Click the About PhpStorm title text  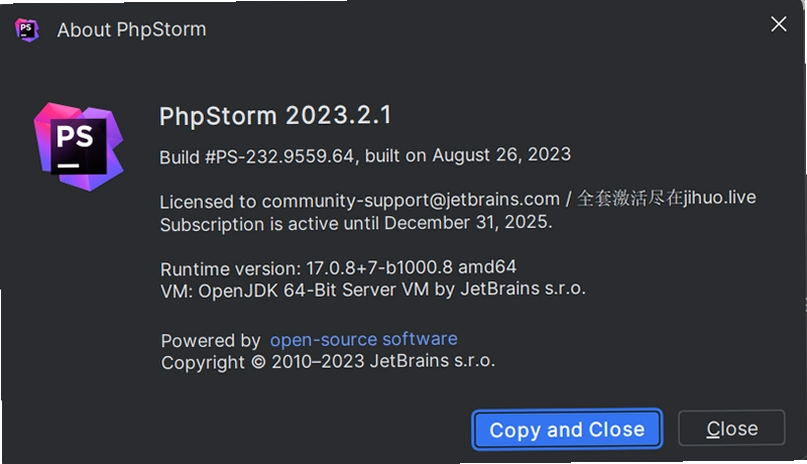click(x=131, y=30)
